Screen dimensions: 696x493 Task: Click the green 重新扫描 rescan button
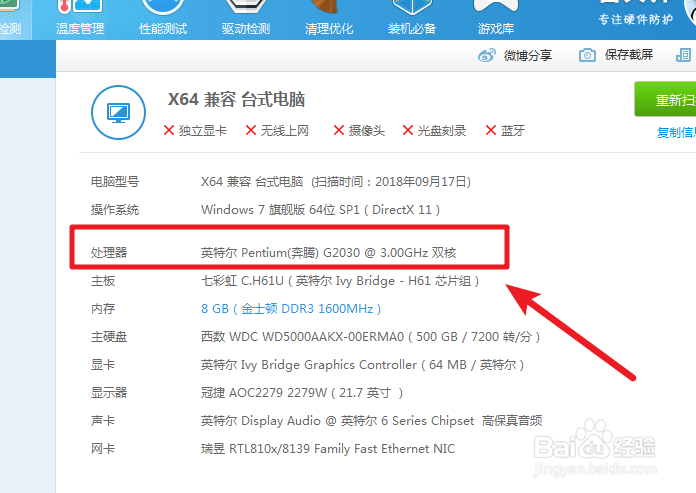(665, 99)
